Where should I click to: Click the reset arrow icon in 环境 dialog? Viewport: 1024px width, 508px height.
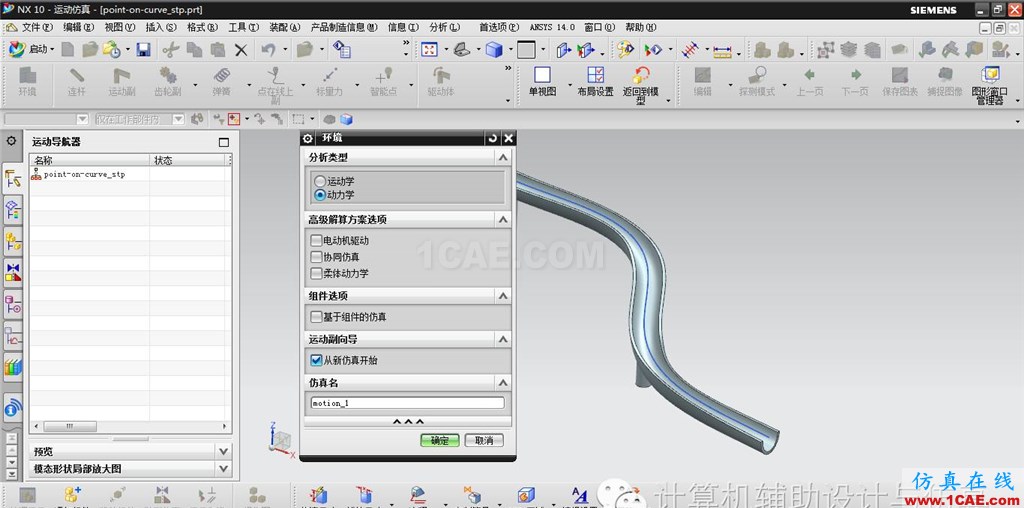tap(492, 138)
